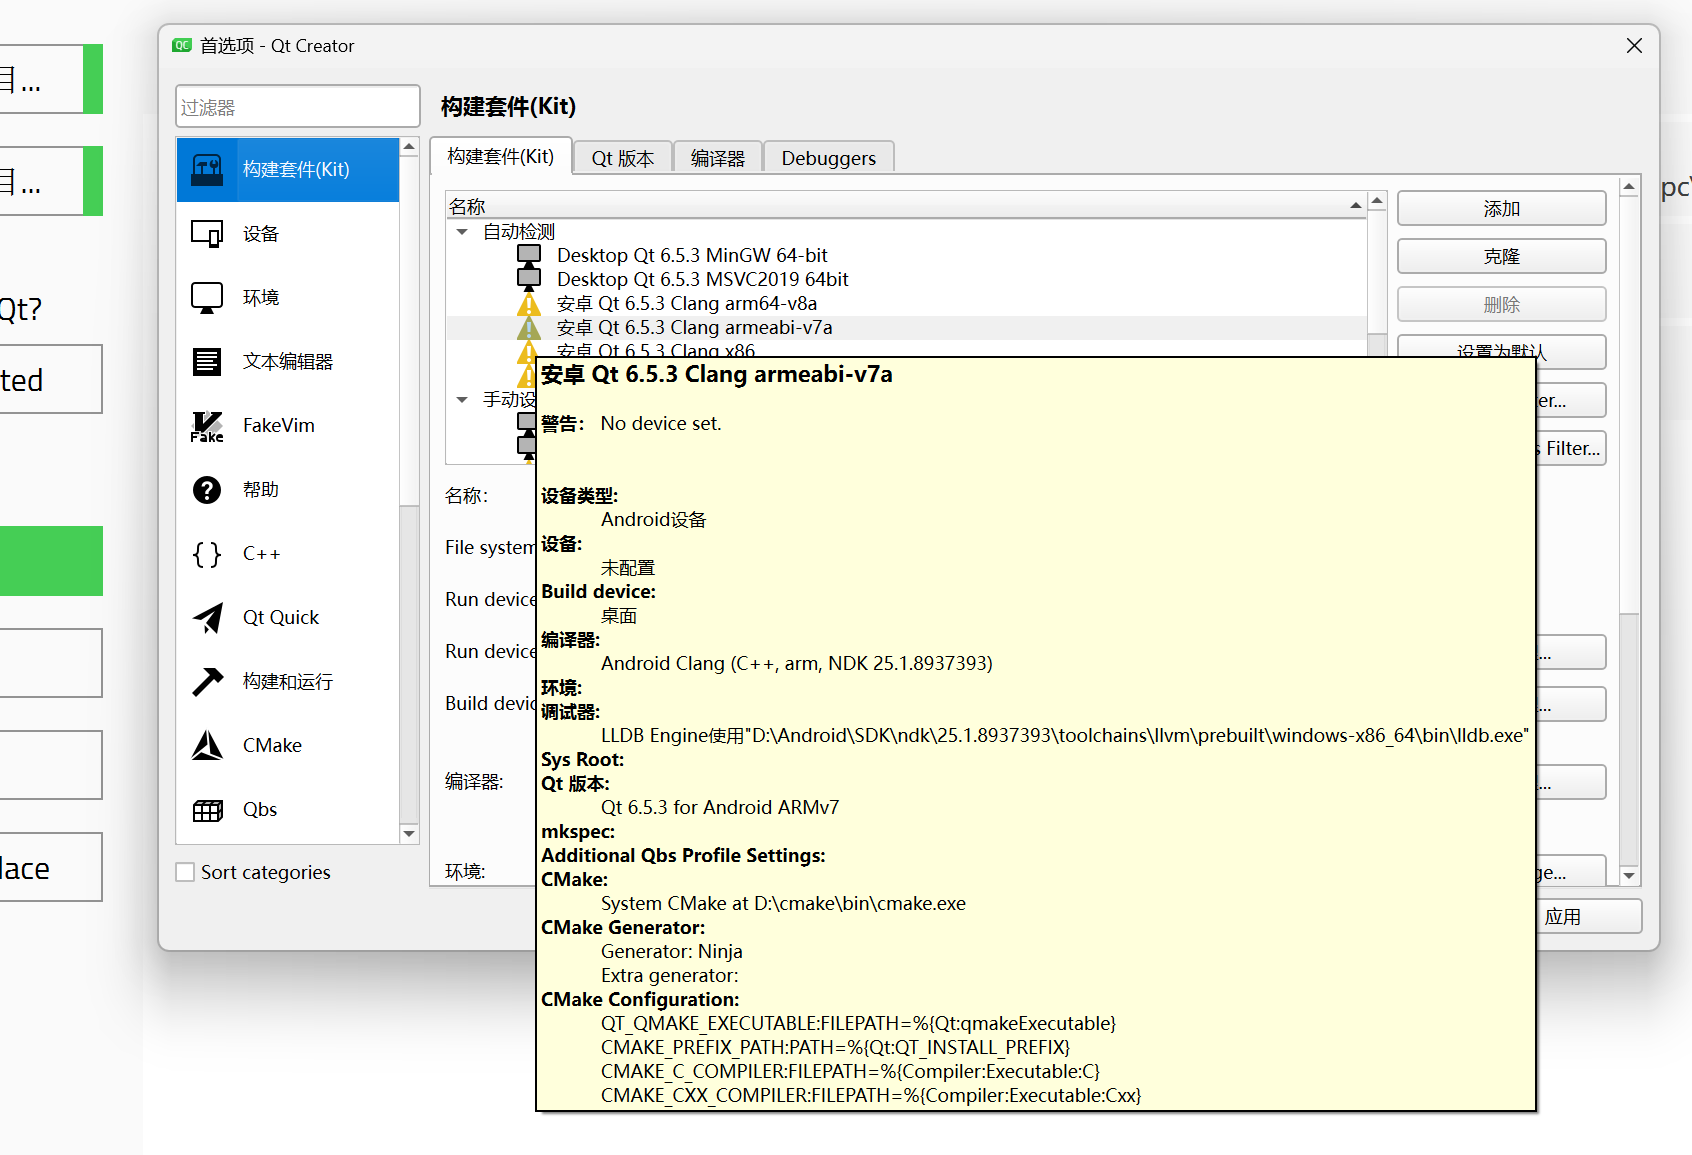Image resolution: width=1692 pixels, height=1155 pixels.
Task: Open the 帮助 help question-mark icon
Action: point(207,490)
